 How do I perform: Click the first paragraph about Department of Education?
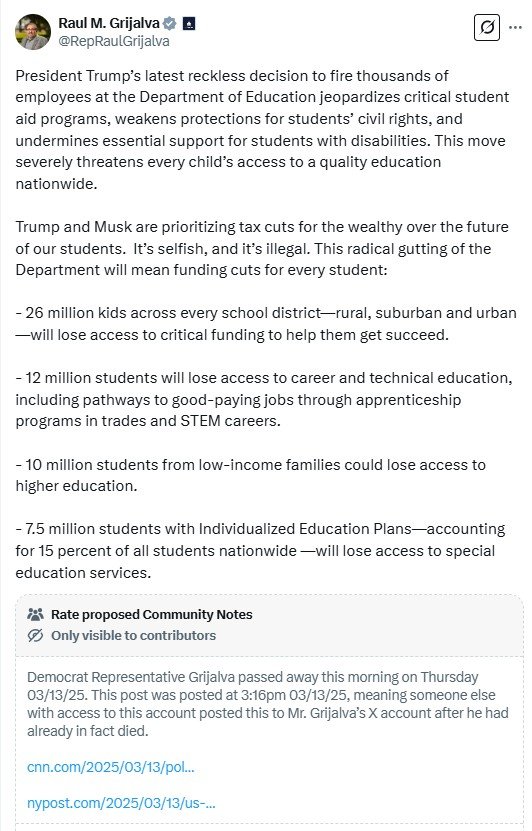262,130
